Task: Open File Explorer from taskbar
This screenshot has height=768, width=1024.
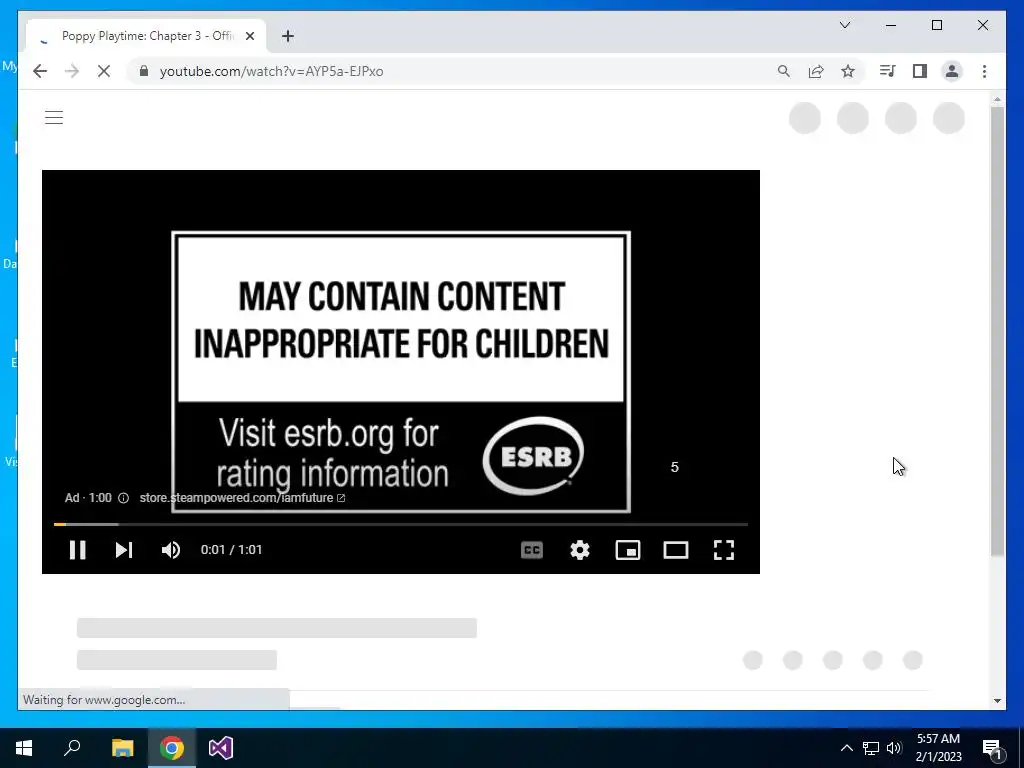Action: click(122, 748)
